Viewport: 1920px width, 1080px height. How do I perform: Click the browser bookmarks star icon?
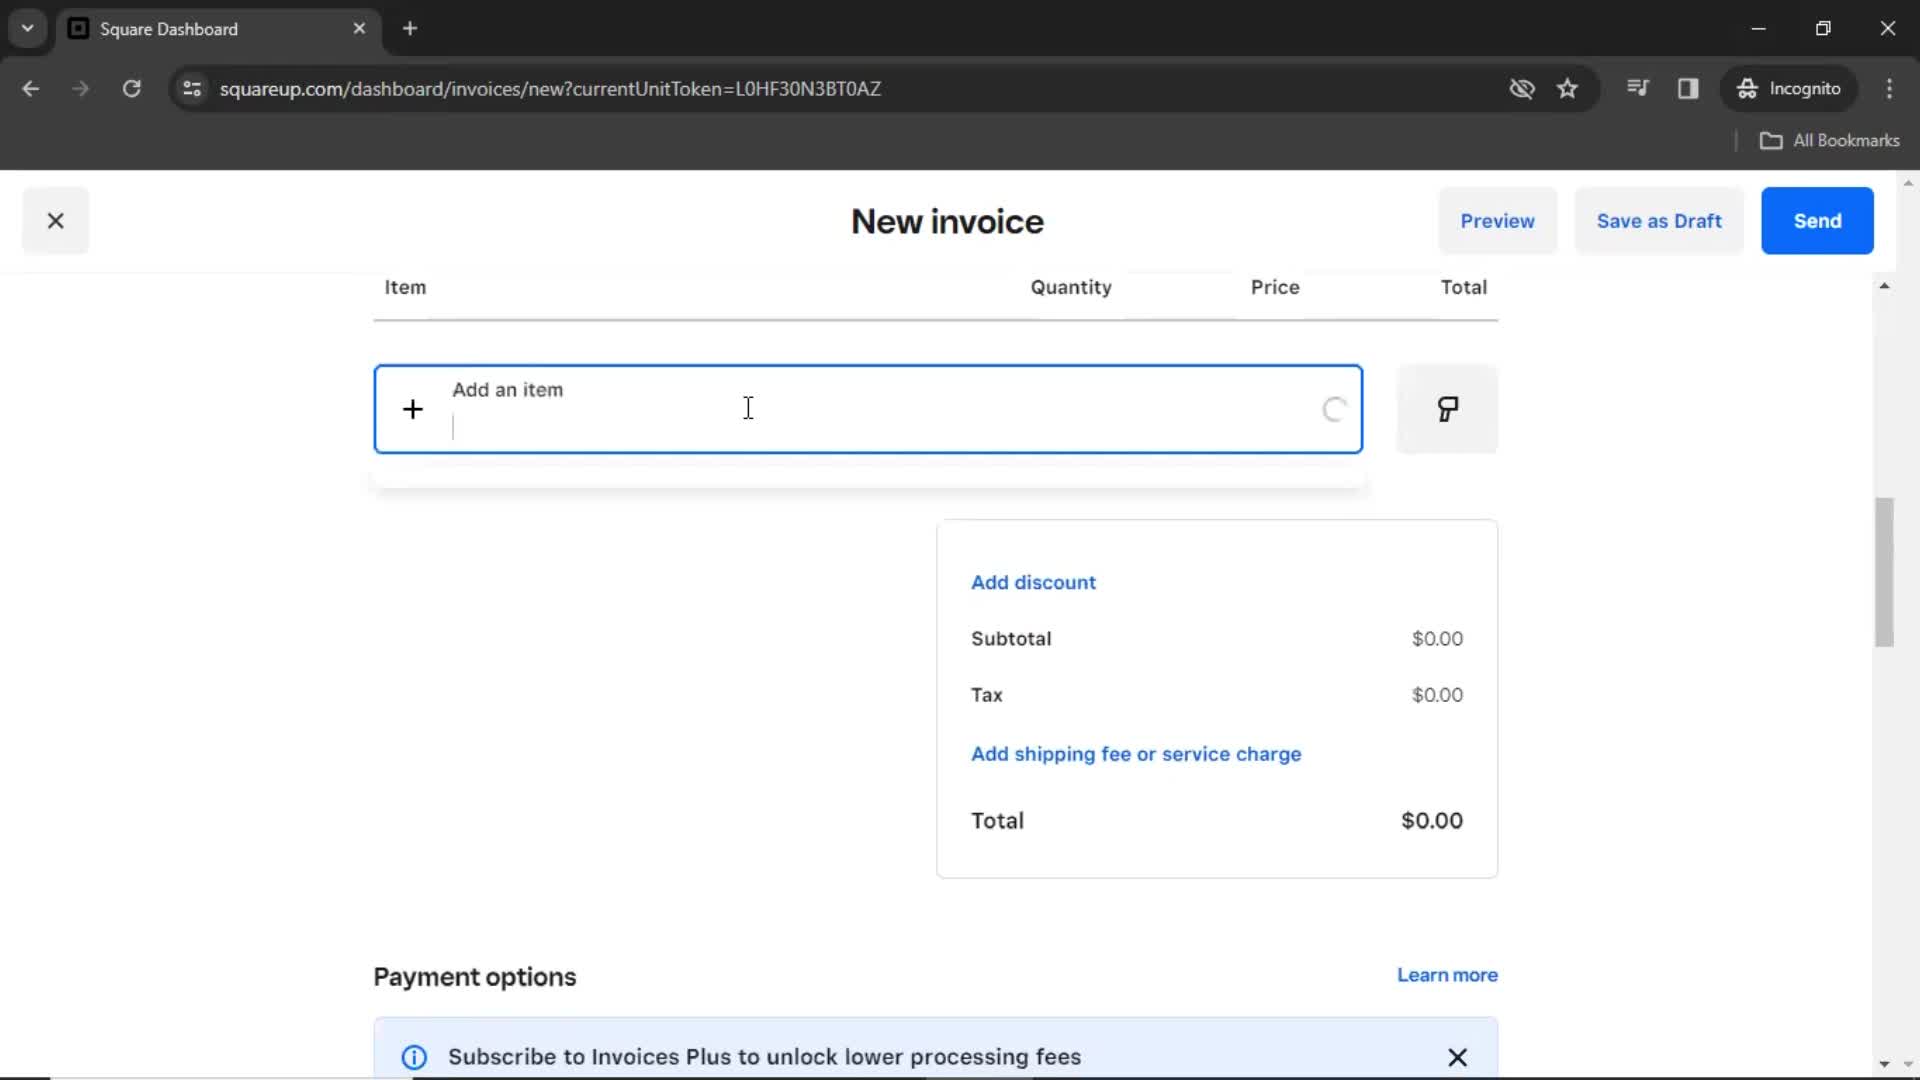1569,88
